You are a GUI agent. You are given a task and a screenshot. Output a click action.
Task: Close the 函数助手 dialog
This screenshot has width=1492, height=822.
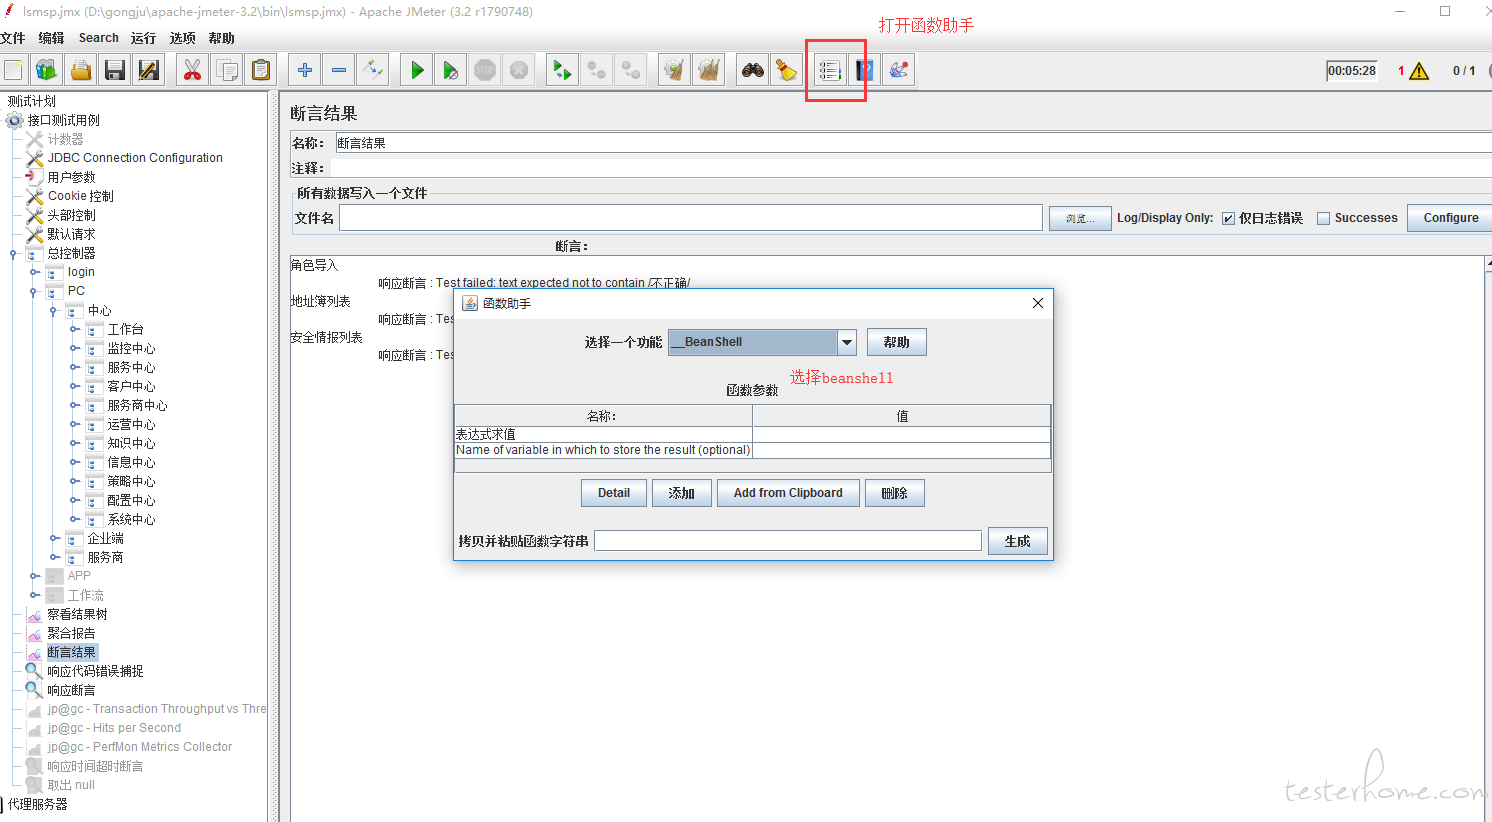tap(1037, 303)
